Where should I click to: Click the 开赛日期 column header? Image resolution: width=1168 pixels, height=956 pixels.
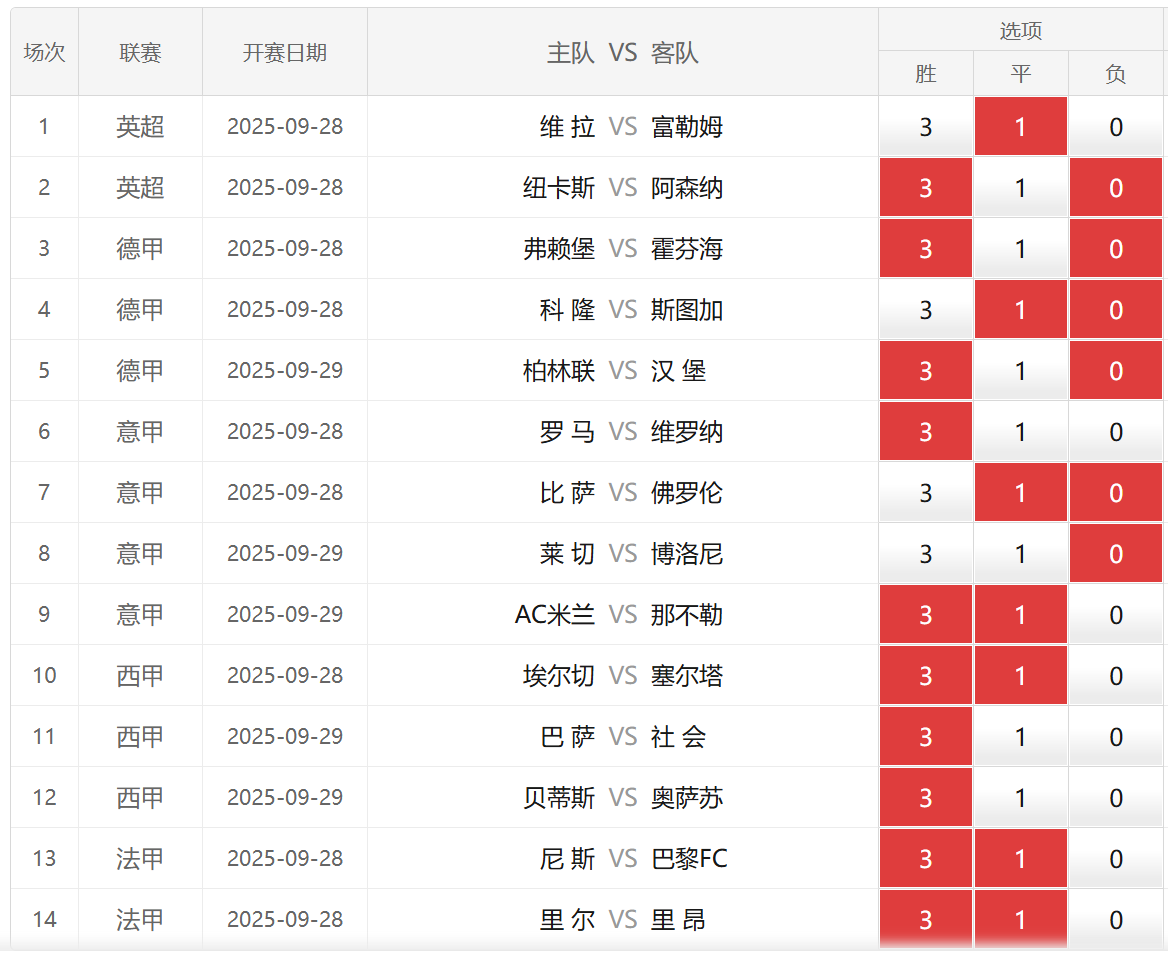[x=284, y=53]
